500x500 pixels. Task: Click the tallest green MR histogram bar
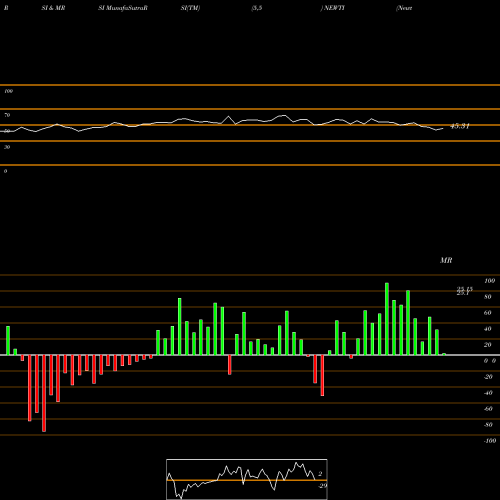click(387, 319)
